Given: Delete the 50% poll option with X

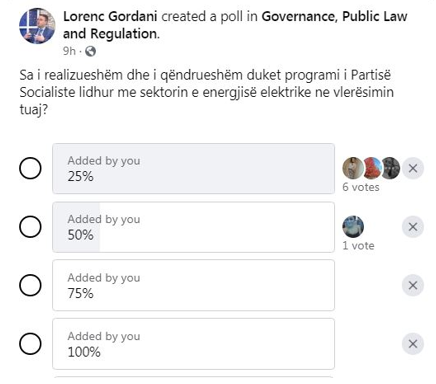Looking at the screenshot, I should (413, 227).
